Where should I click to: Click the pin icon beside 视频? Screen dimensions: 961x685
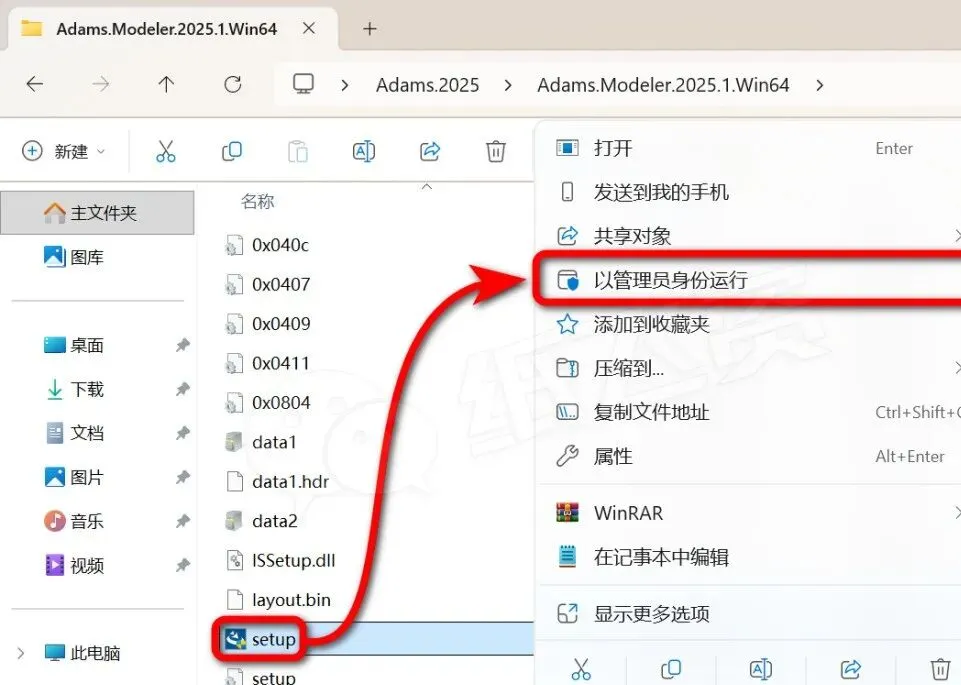coord(183,565)
